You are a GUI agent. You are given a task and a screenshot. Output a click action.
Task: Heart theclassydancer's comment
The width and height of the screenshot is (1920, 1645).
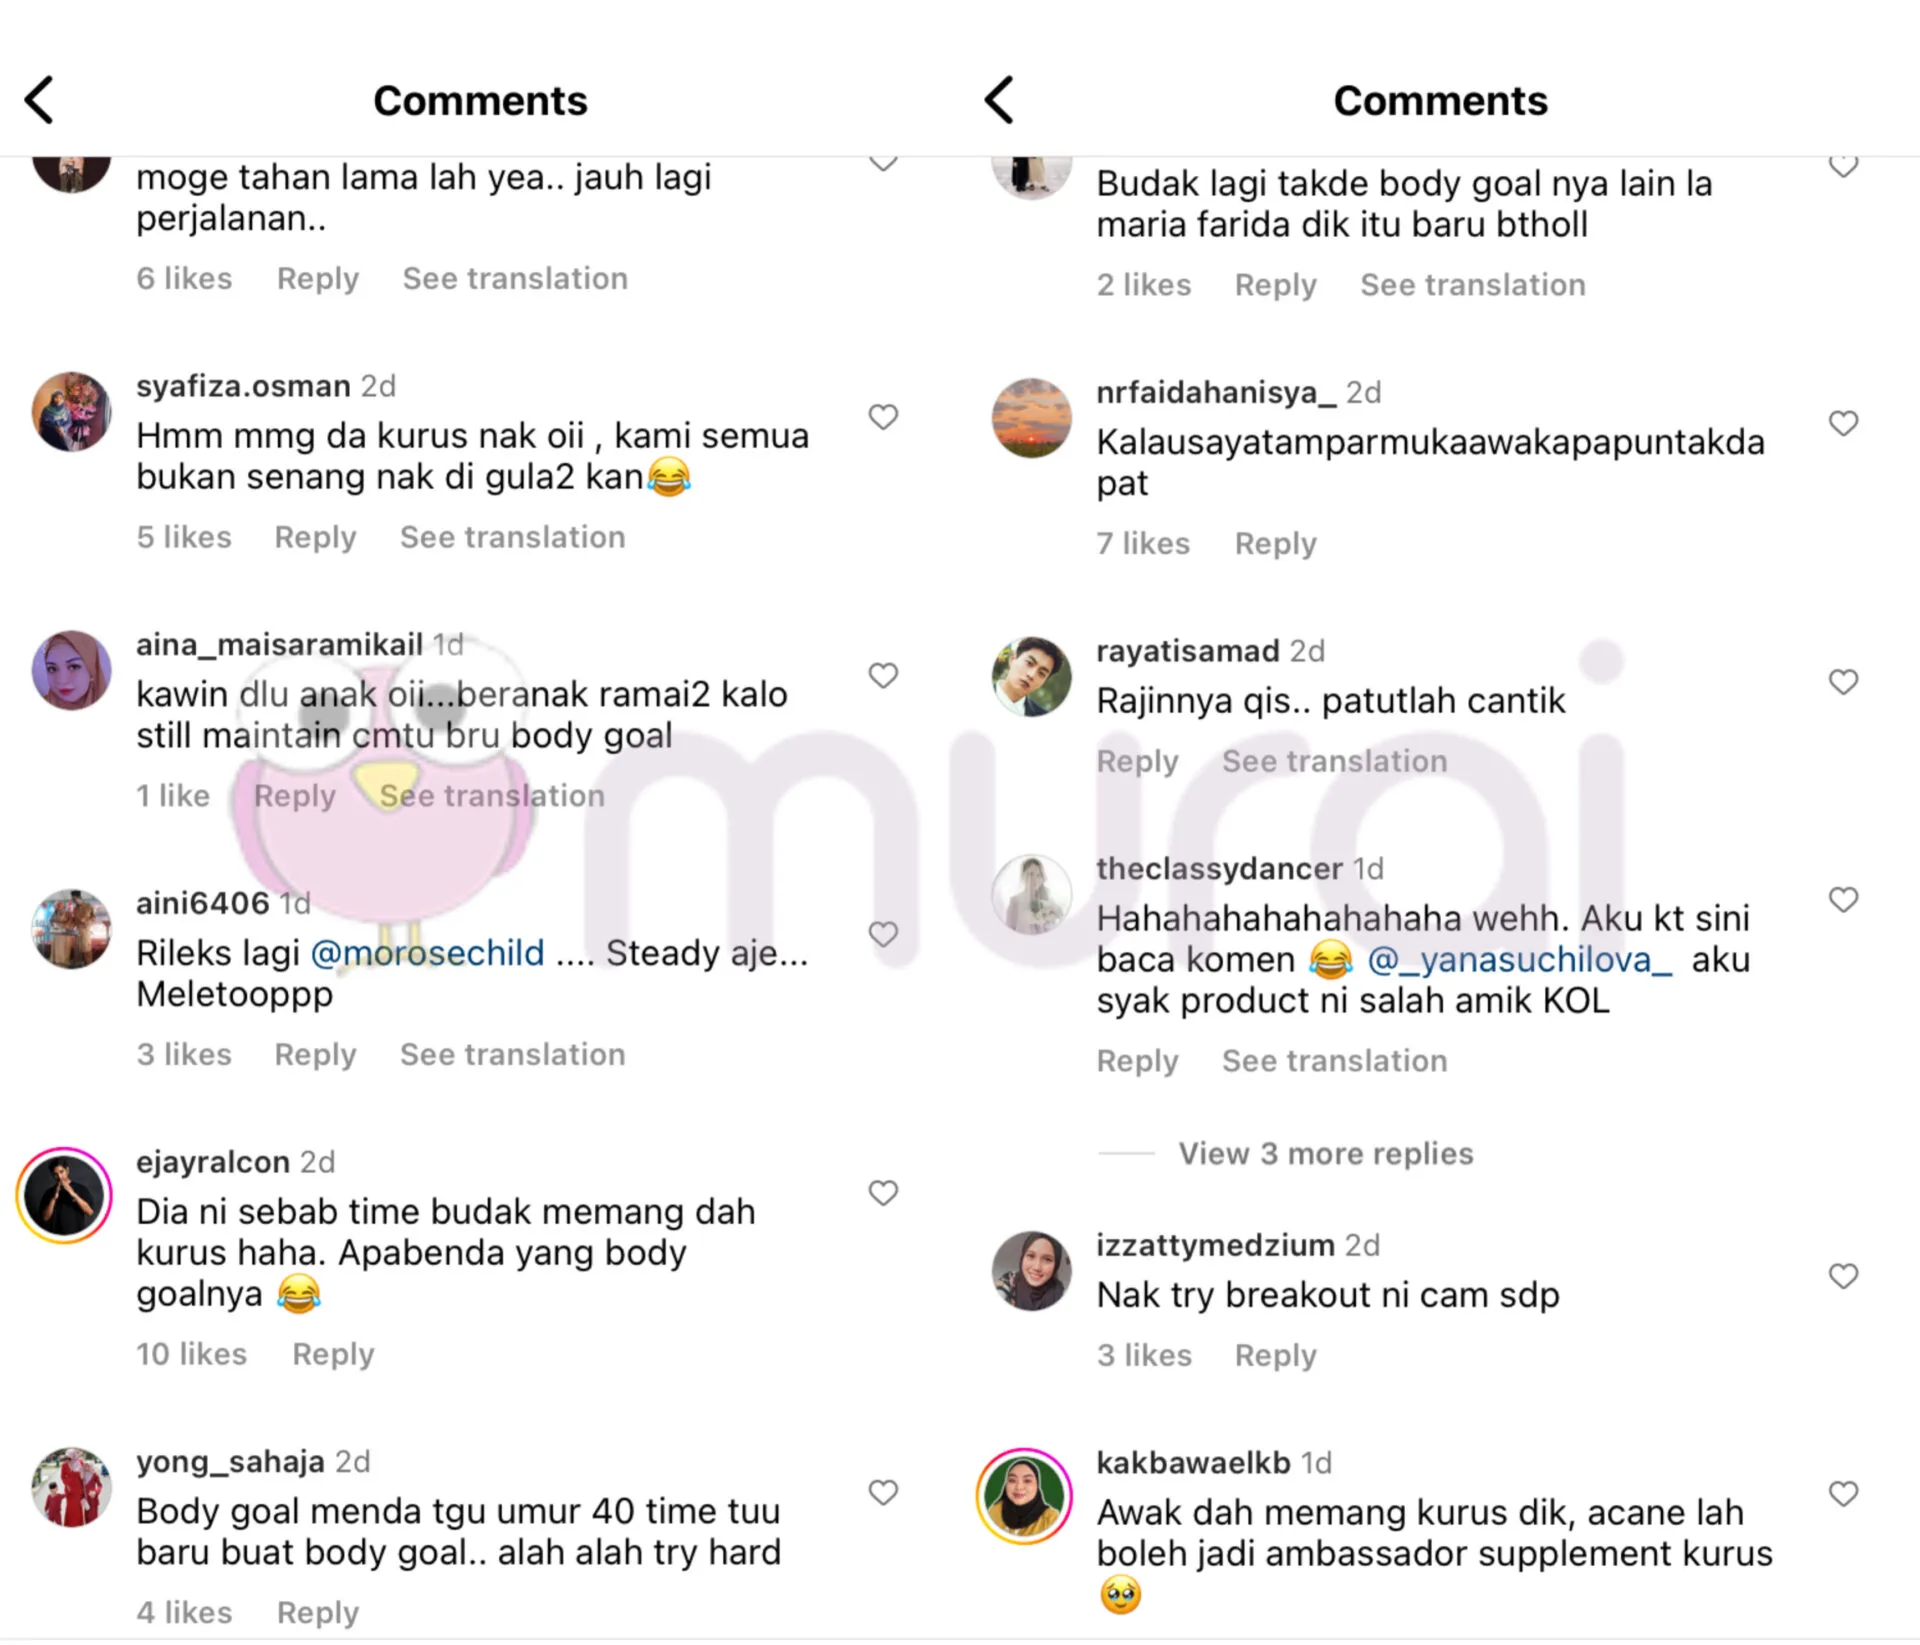(1843, 900)
